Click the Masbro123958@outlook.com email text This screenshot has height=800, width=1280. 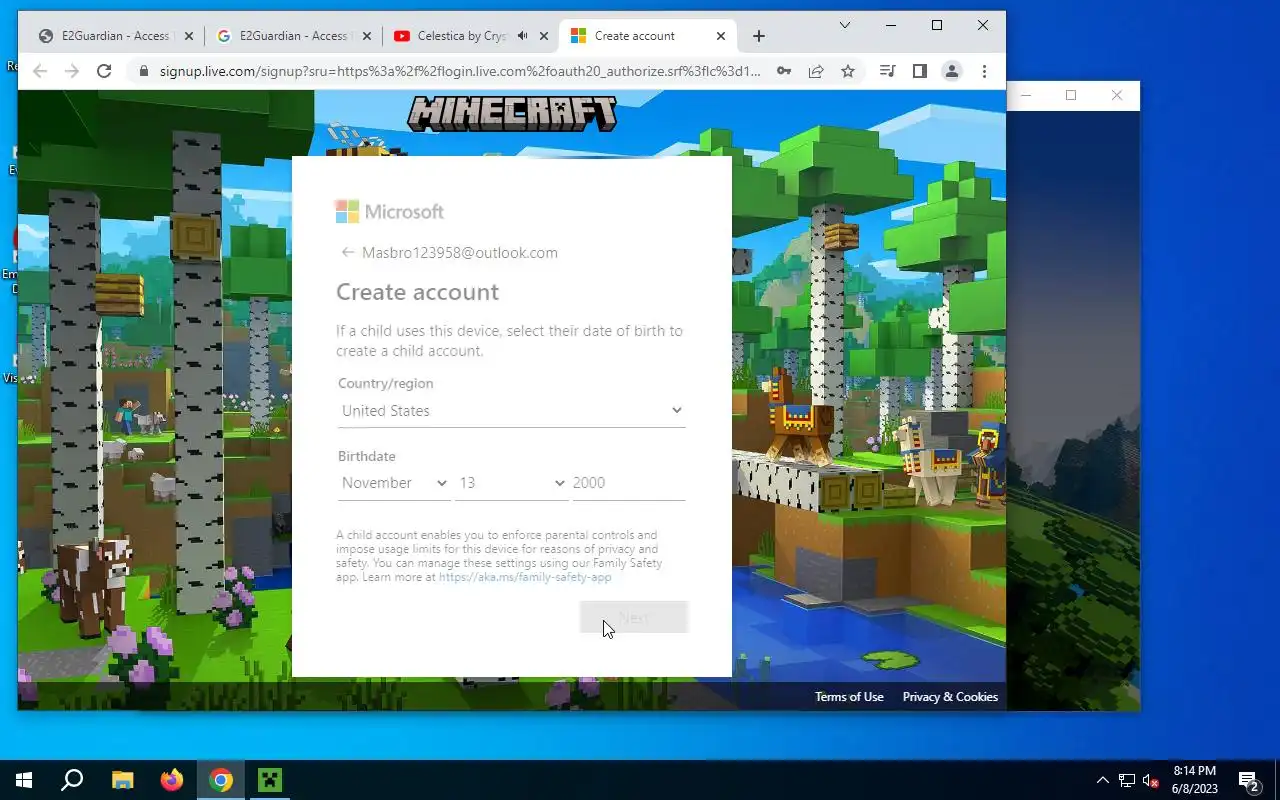point(460,253)
